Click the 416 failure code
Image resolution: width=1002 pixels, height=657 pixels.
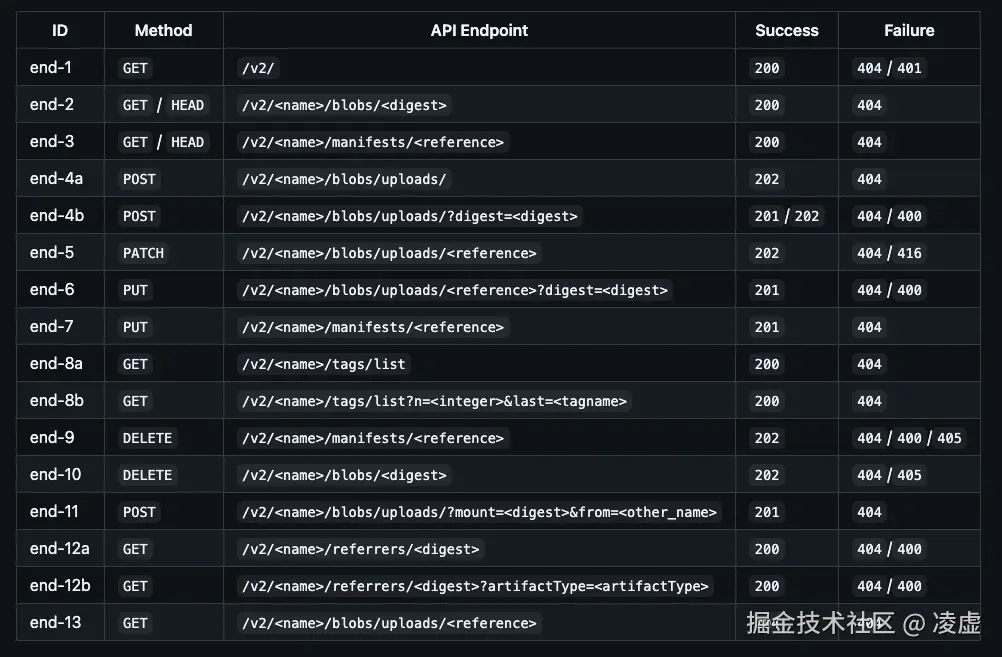[909, 253]
